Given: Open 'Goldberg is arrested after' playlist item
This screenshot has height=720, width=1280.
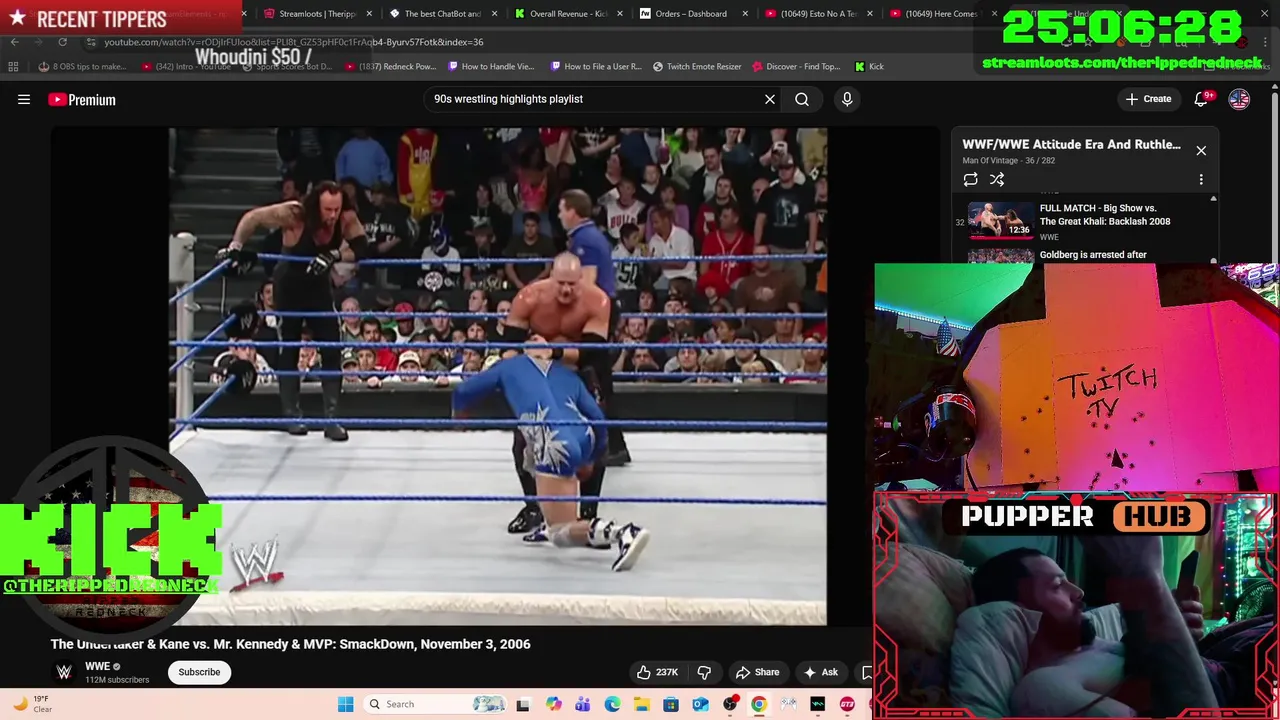Looking at the screenshot, I should point(1092,255).
